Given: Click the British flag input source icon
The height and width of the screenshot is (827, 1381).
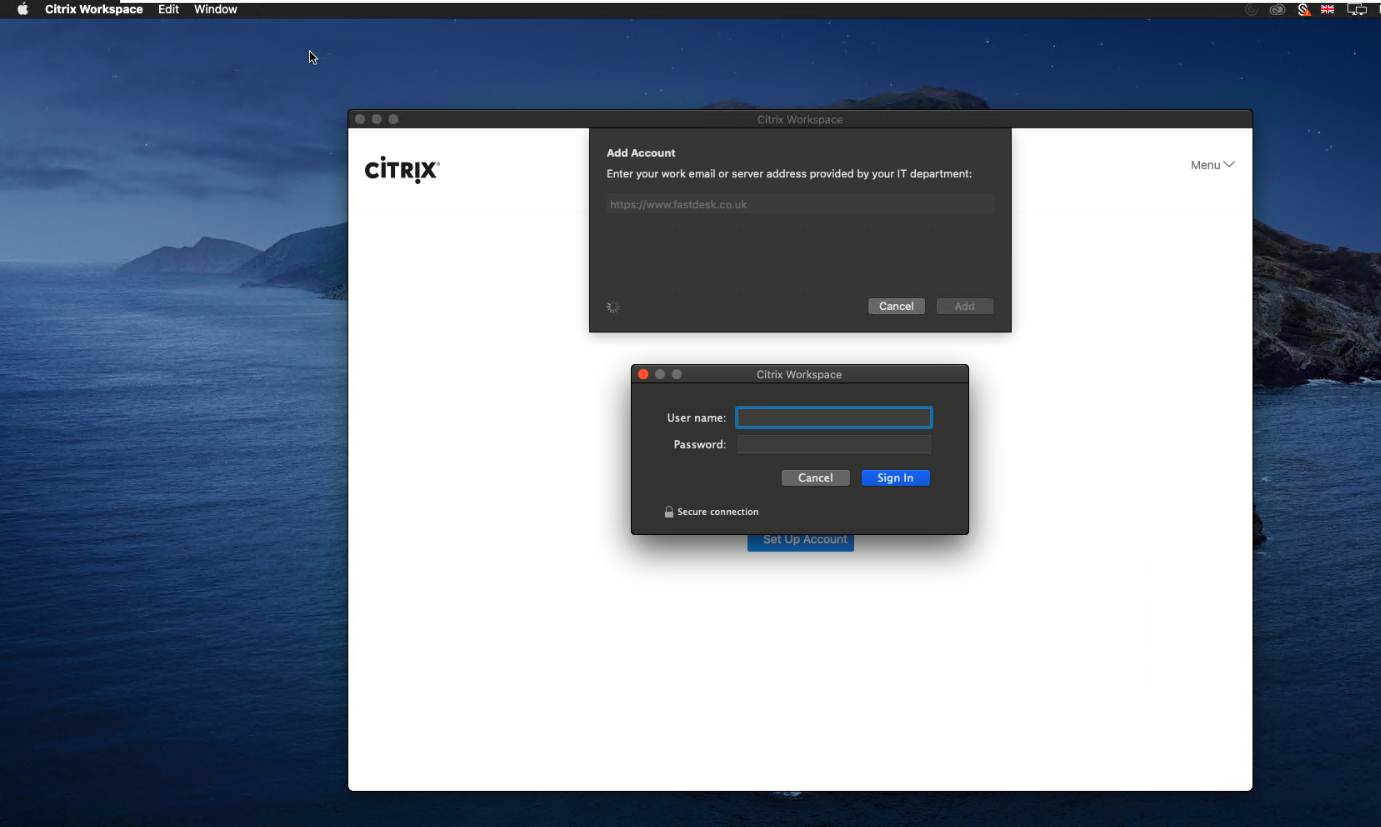Looking at the screenshot, I should coord(1328,10).
